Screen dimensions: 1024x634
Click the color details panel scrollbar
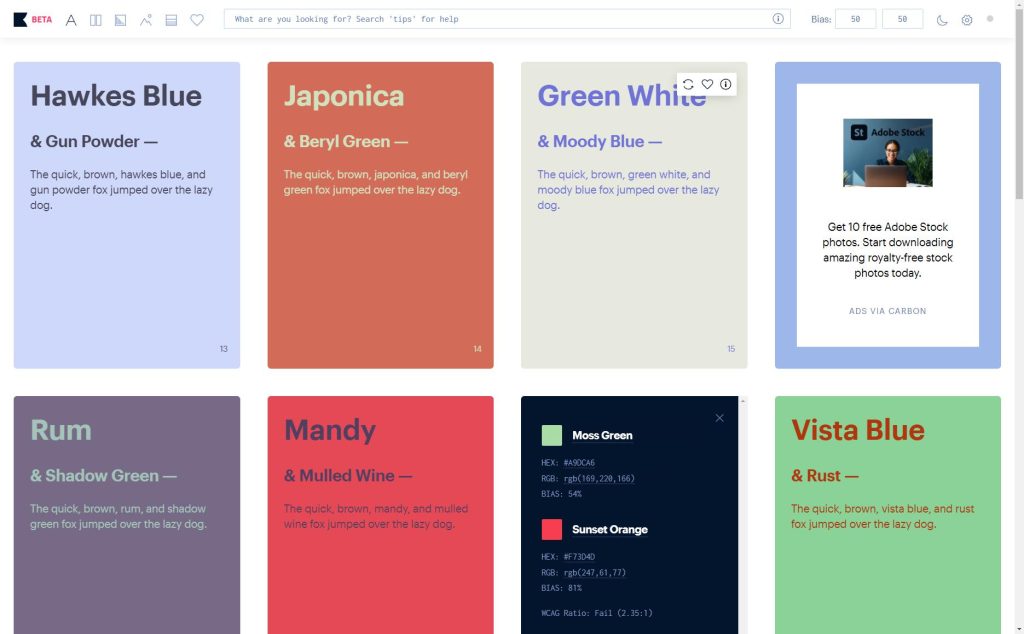point(743,515)
